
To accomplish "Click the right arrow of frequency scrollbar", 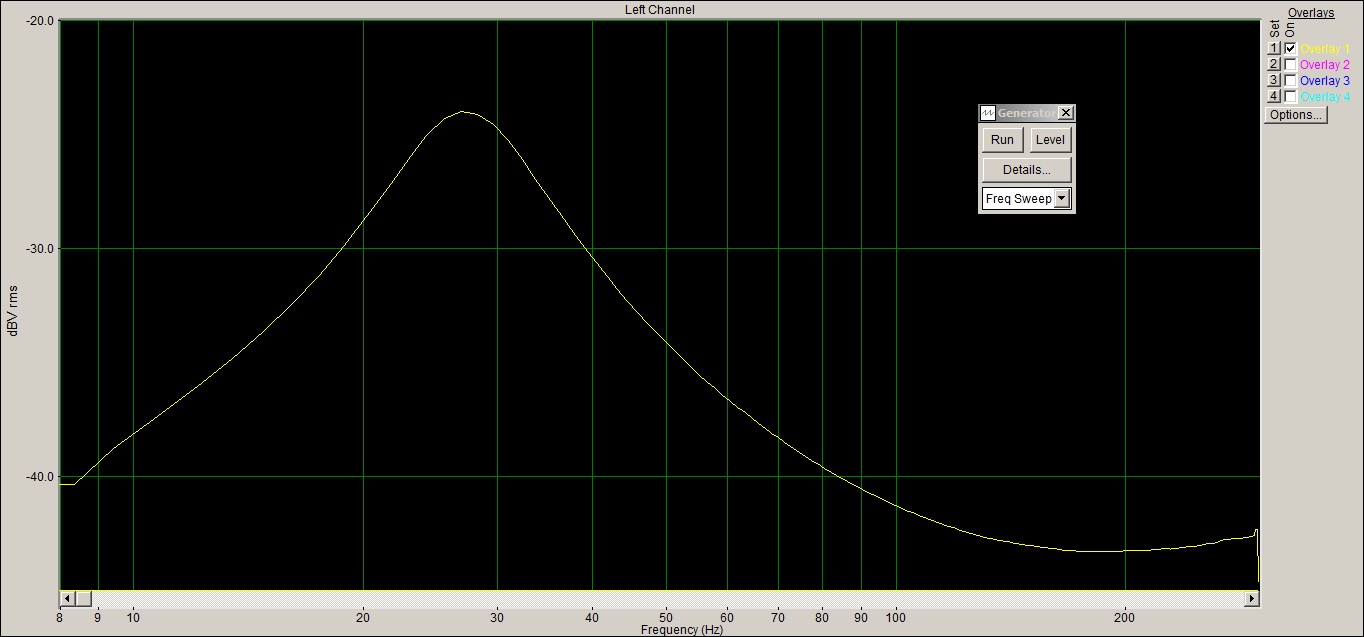I will coord(1251,598).
